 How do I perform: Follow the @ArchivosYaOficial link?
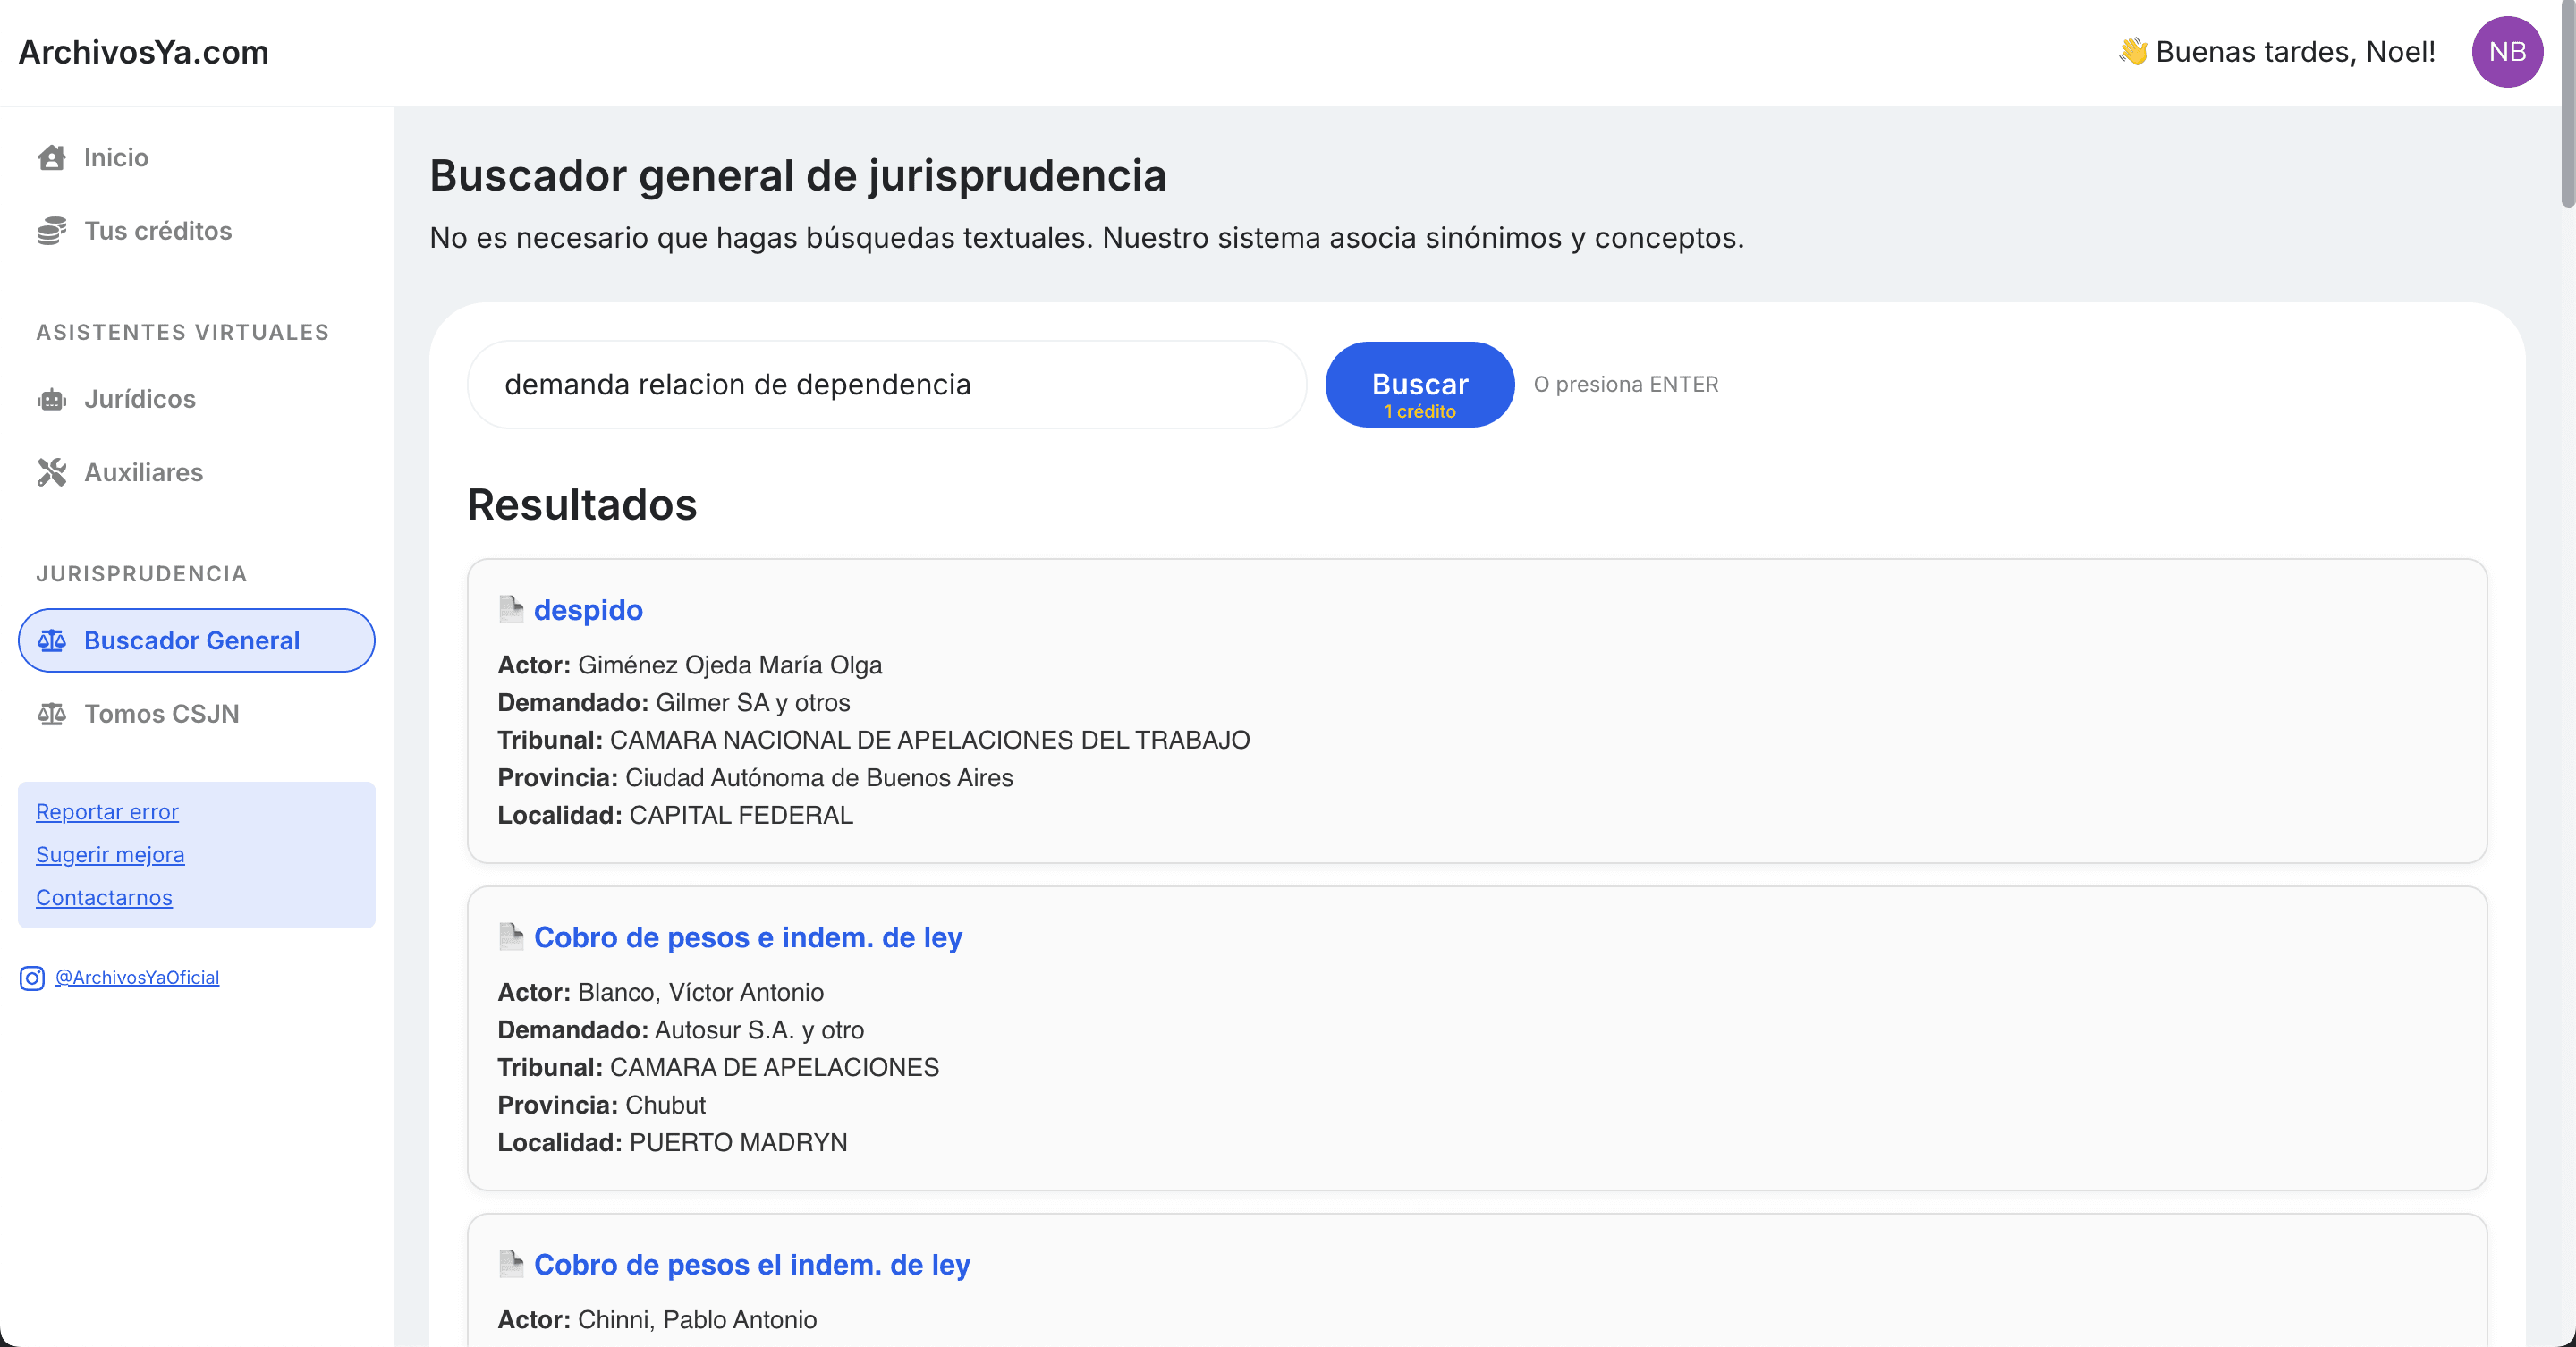click(136, 977)
